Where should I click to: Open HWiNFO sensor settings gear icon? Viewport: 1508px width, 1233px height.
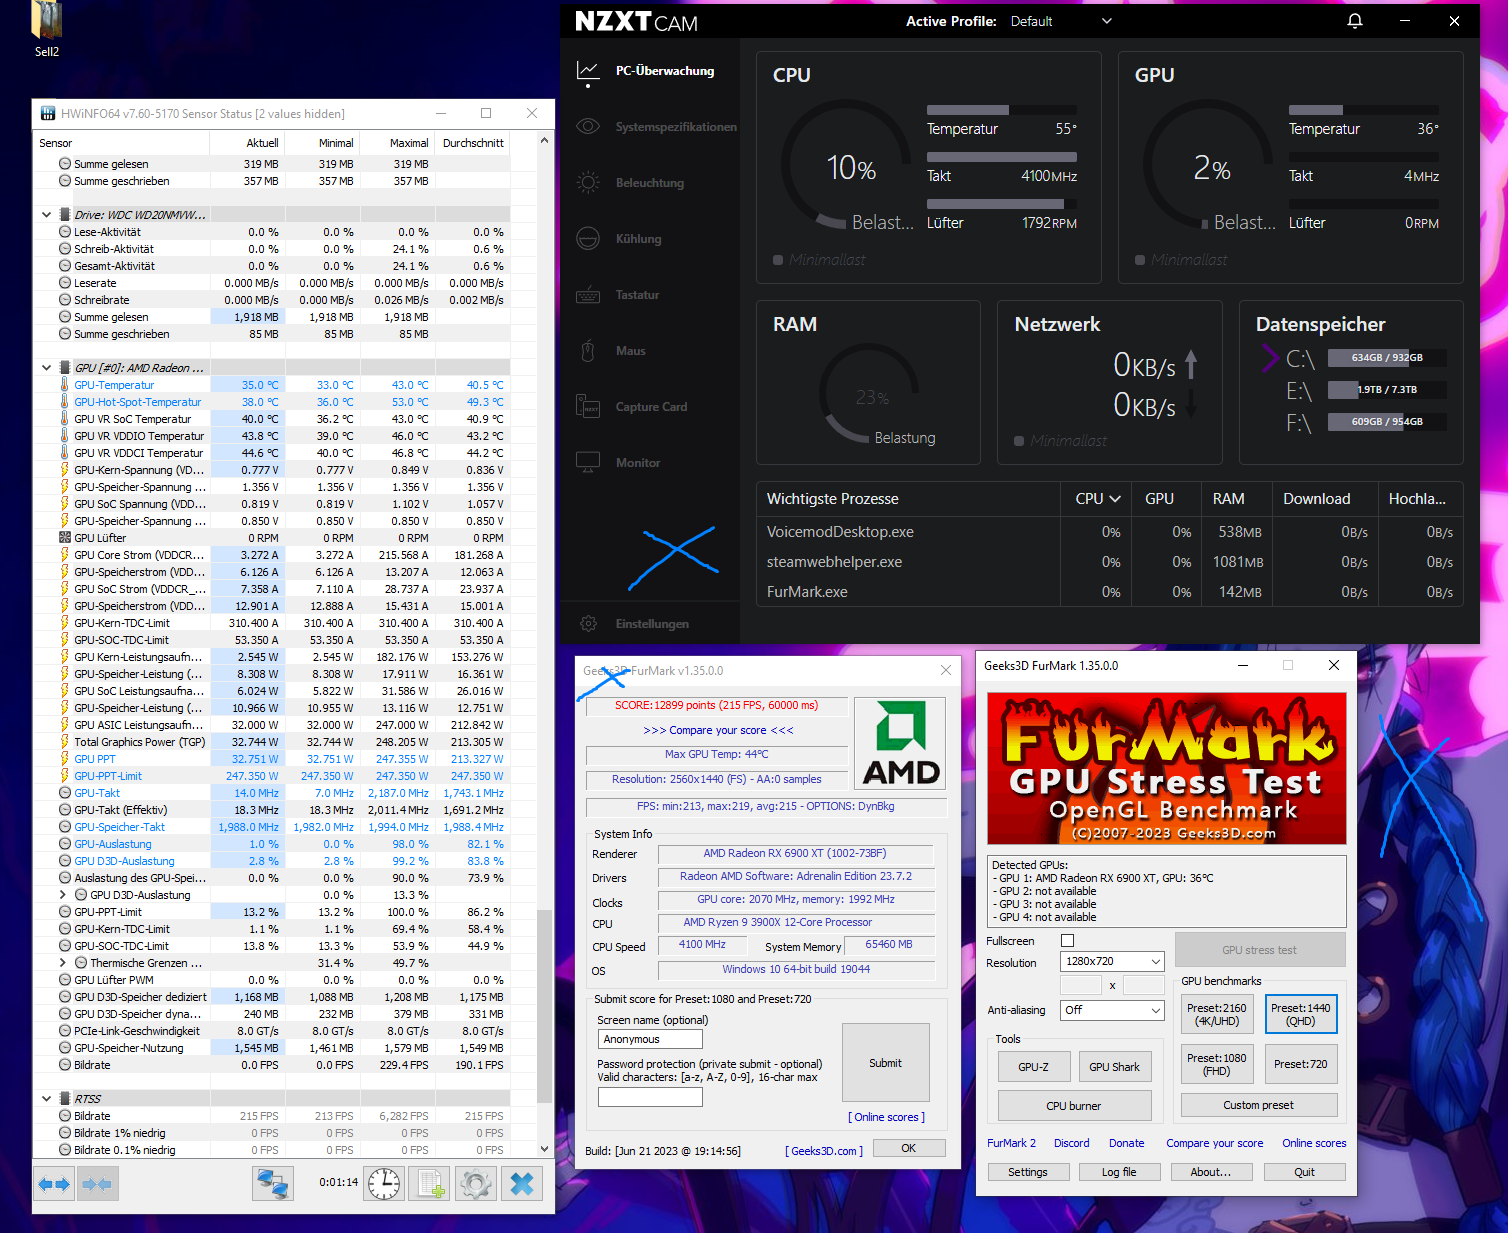476,1184
